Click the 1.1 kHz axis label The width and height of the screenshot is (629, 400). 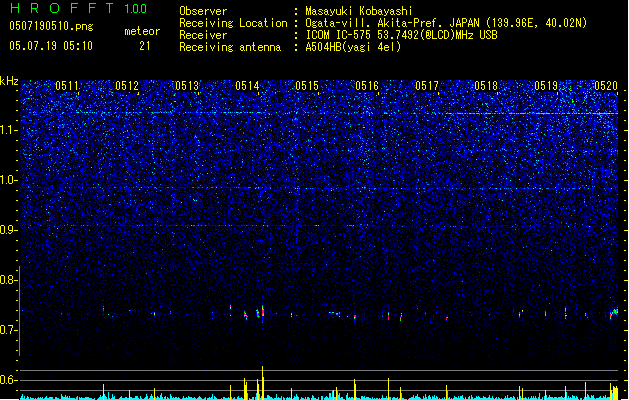pyautogui.click(x=8, y=130)
